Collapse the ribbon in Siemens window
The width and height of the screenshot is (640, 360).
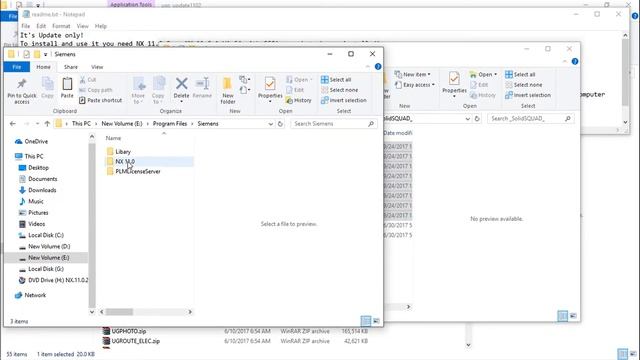pos(367,67)
